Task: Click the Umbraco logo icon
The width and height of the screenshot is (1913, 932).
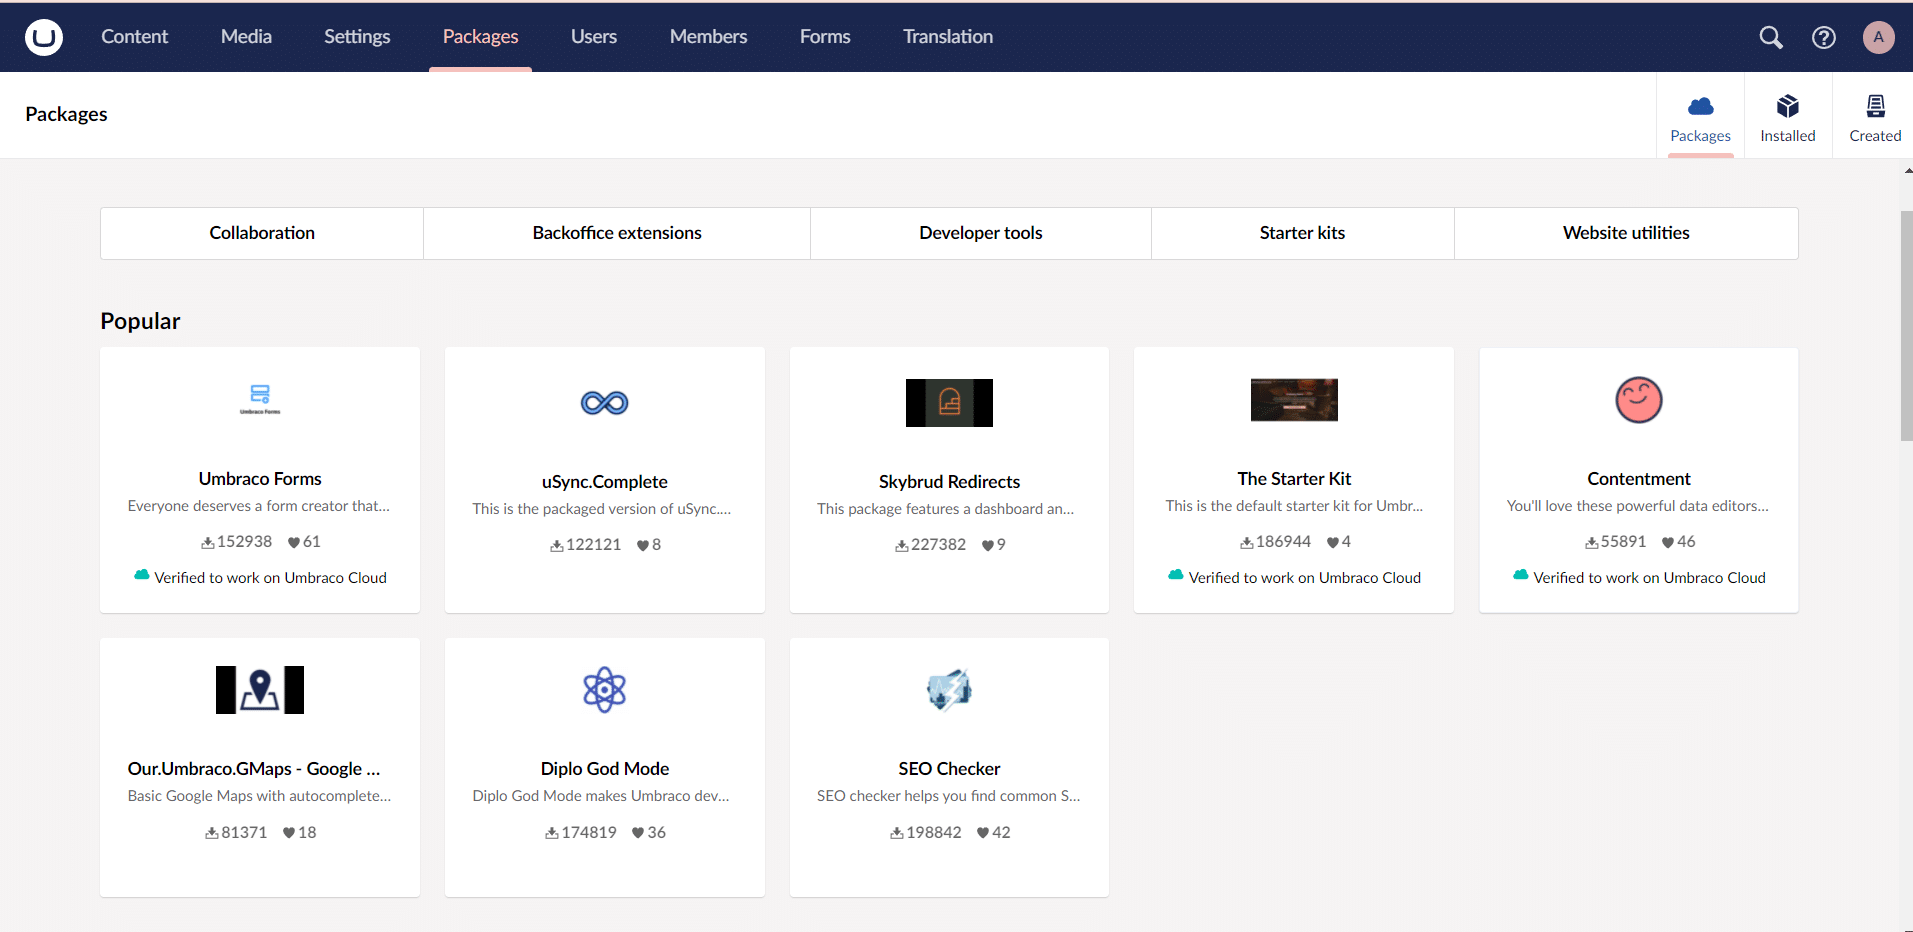Action: (x=44, y=37)
